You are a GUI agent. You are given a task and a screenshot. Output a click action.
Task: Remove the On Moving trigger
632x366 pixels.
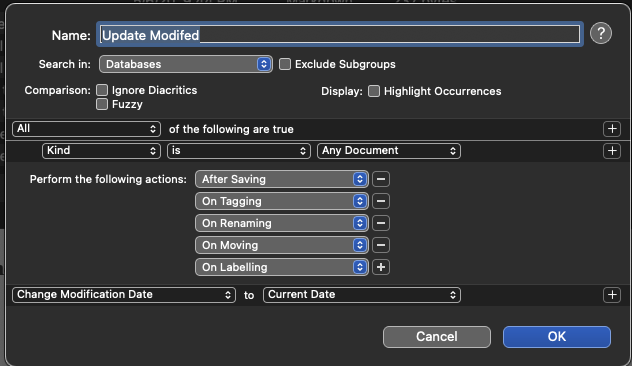point(381,245)
